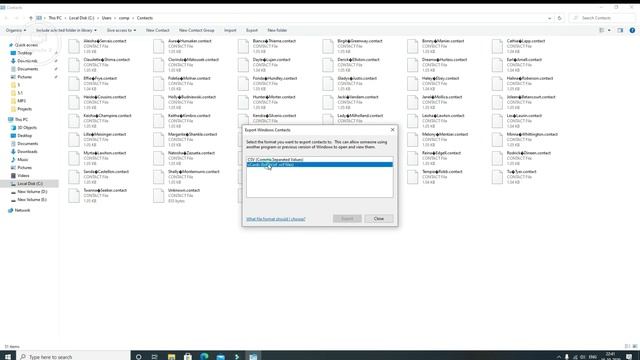The height and width of the screenshot is (360, 640).
Task: Select Music in the navigation pane
Action: [x=22, y=160]
